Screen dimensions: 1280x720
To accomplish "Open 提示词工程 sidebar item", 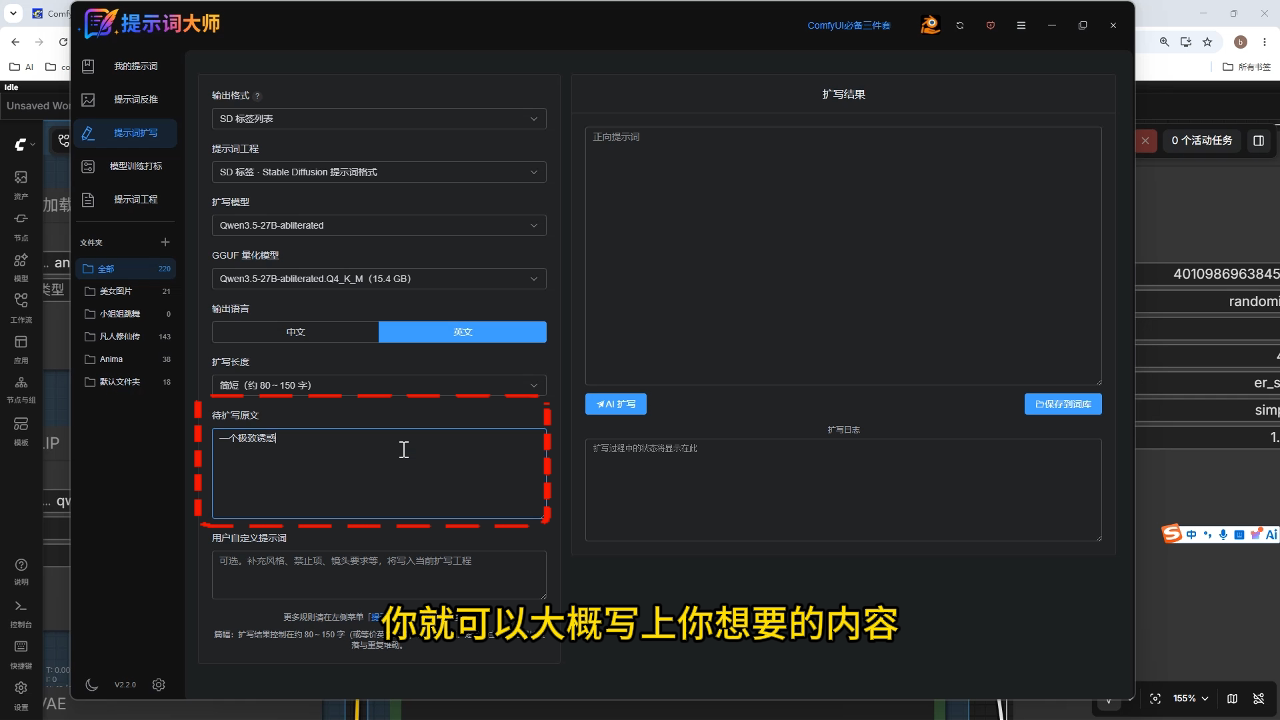I will (125, 199).
